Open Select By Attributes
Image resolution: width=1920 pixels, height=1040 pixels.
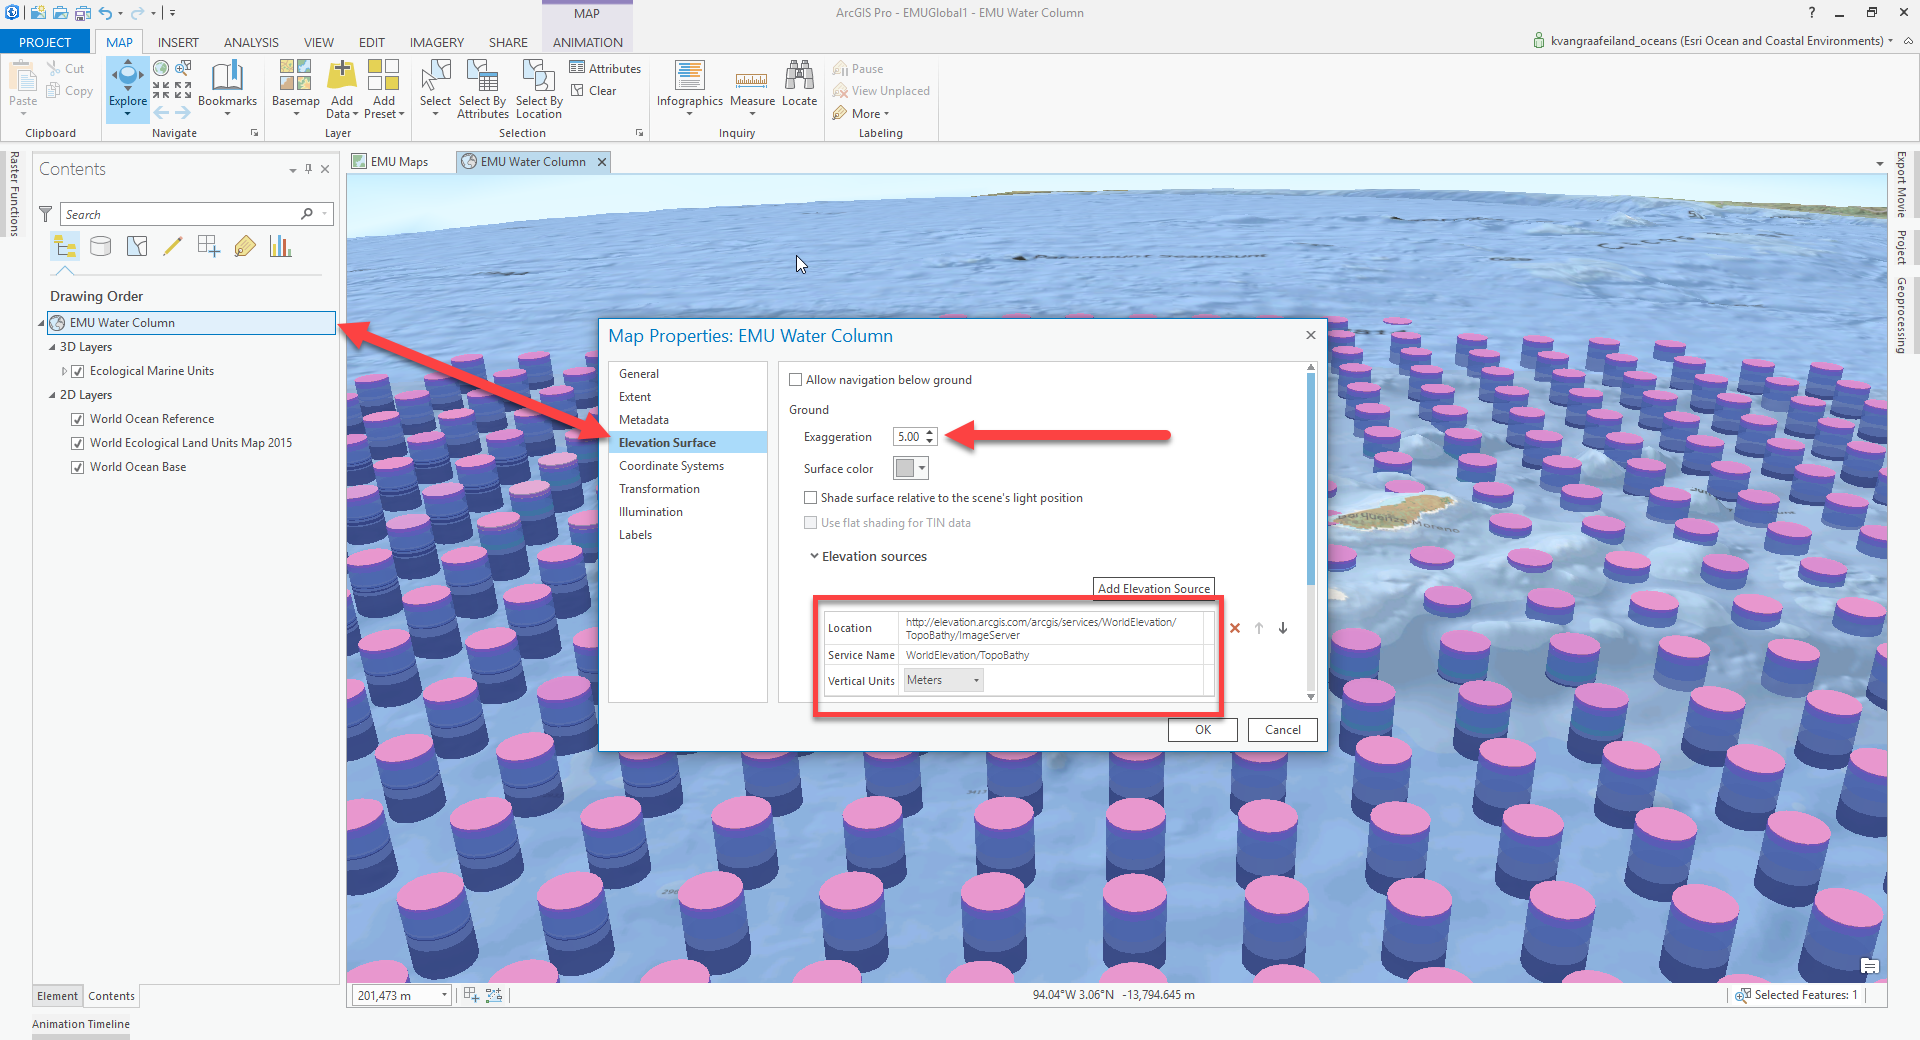482,89
